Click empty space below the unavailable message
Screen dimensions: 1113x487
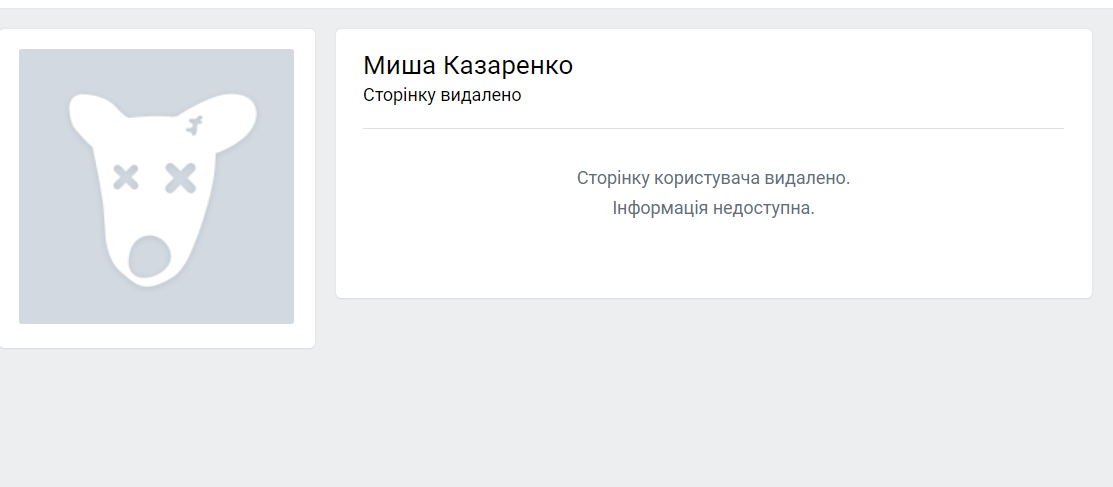tap(713, 260)
